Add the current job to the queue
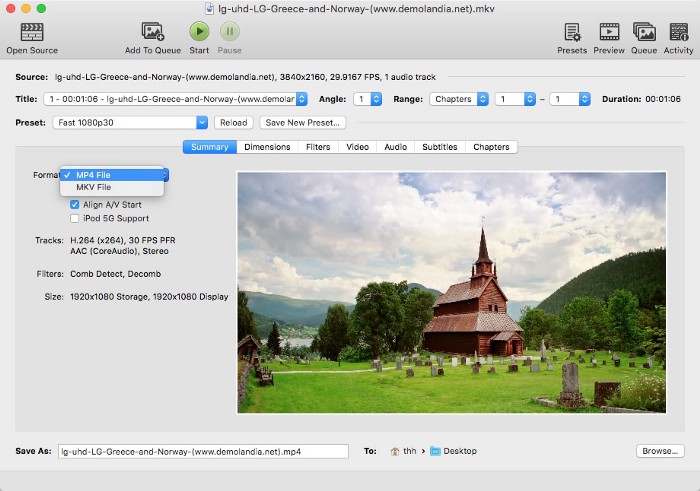This screenshot has height=491, width=700. pos(152,32)
